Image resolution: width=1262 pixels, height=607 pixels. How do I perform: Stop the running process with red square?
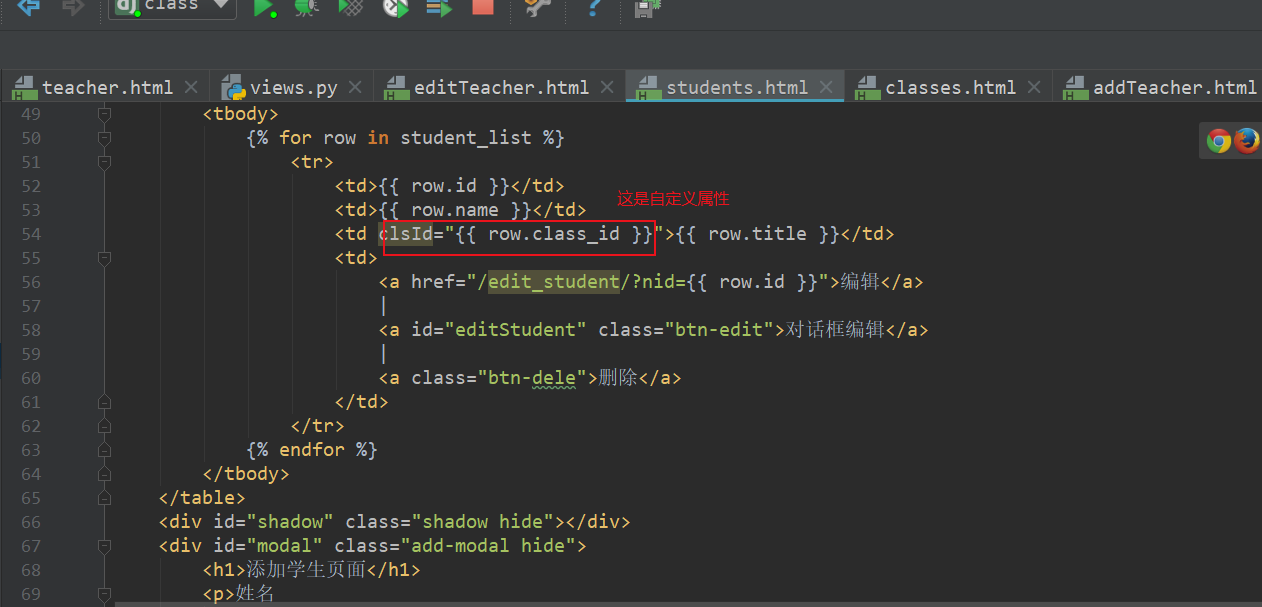483,7
